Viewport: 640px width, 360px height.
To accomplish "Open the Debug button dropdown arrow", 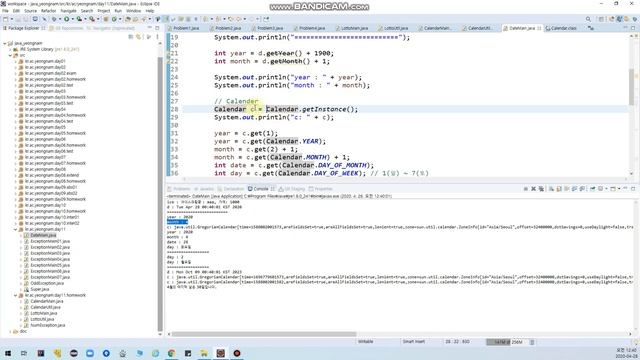I will coord(60,19).
